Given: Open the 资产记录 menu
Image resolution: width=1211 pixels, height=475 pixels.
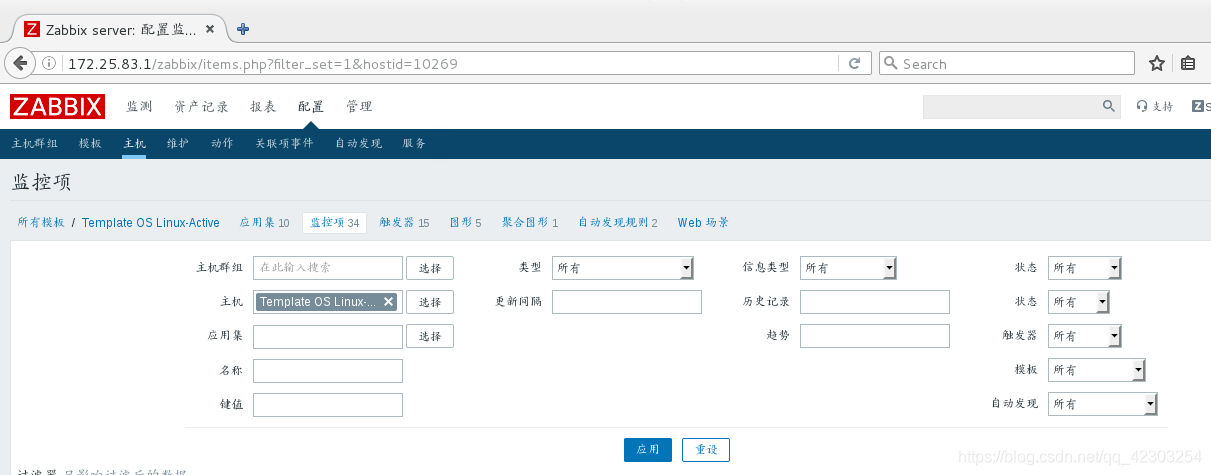Looking at the screenshot, I should pyautogui.click(x=201, y=106).
